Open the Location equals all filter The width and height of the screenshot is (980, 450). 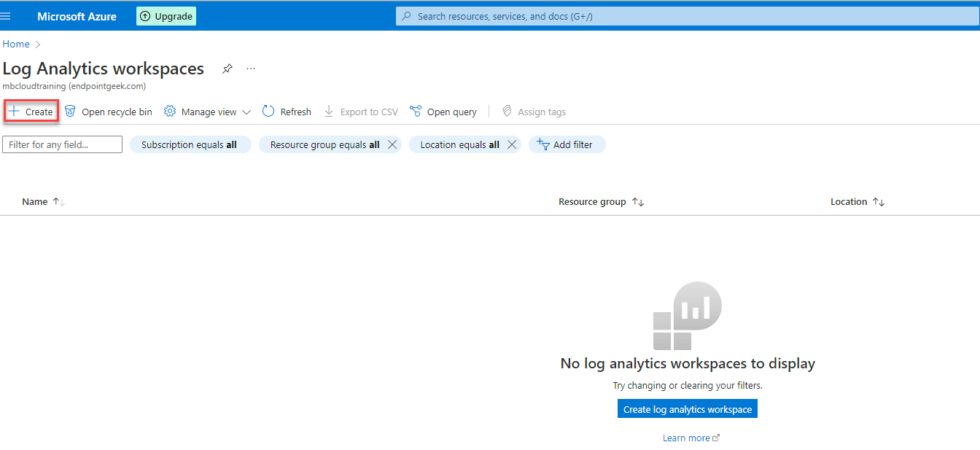click(x=459, y=144)
